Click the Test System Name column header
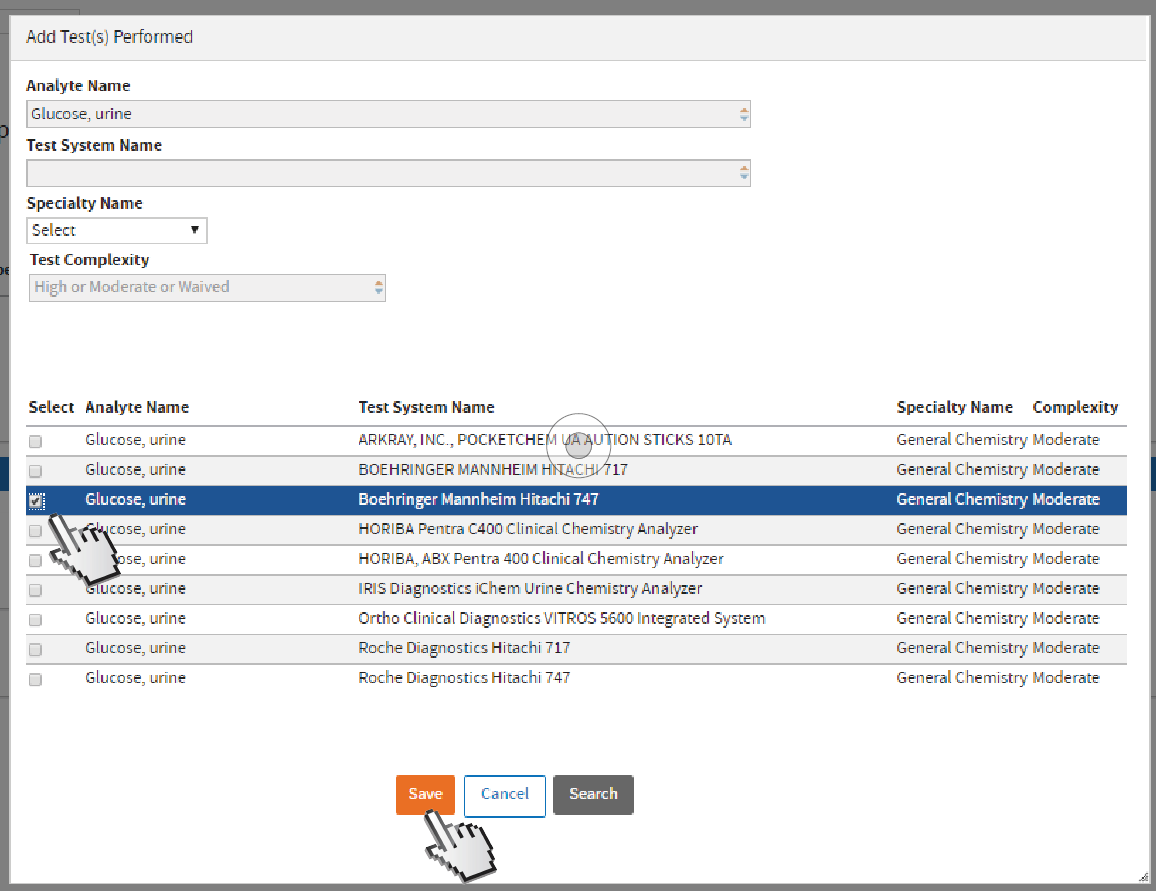1156x891 pixels. (x=426, y=407)
